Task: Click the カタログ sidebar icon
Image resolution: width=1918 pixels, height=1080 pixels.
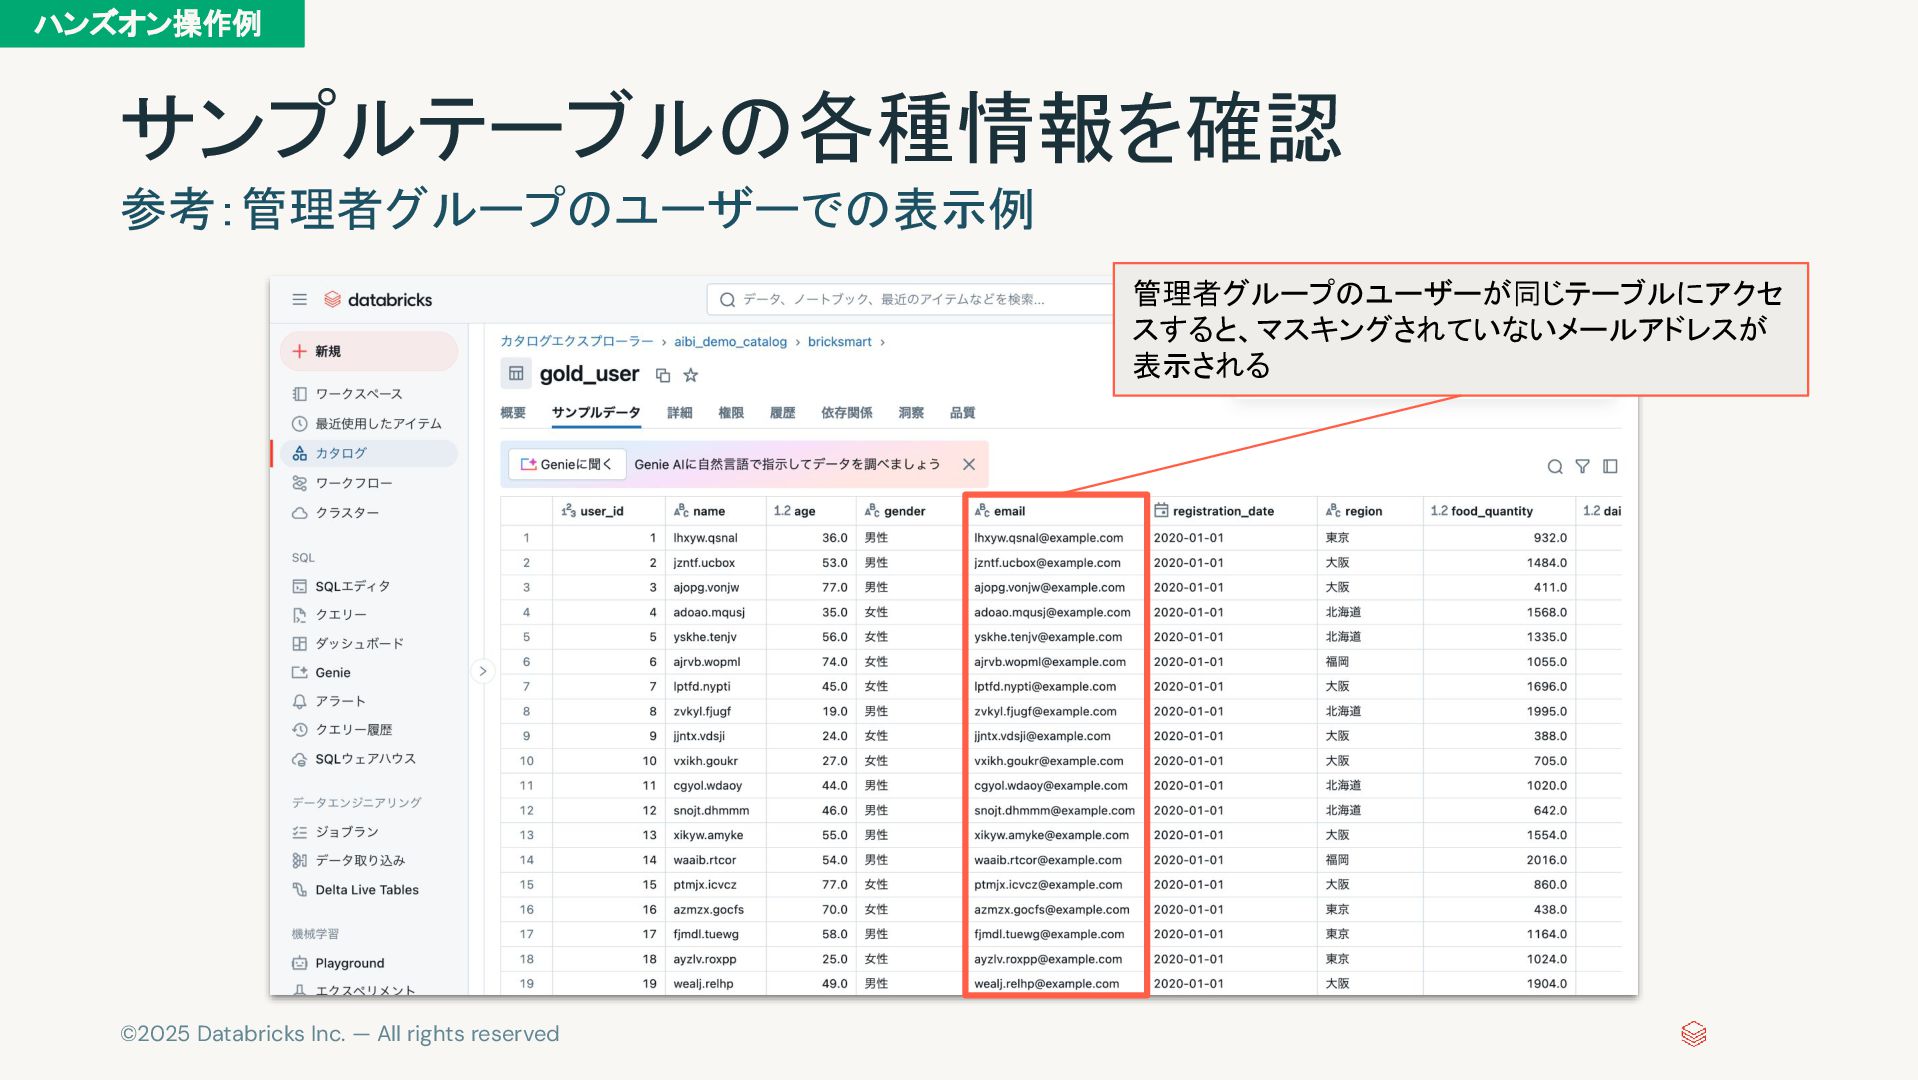Action: tap(299, 454)
